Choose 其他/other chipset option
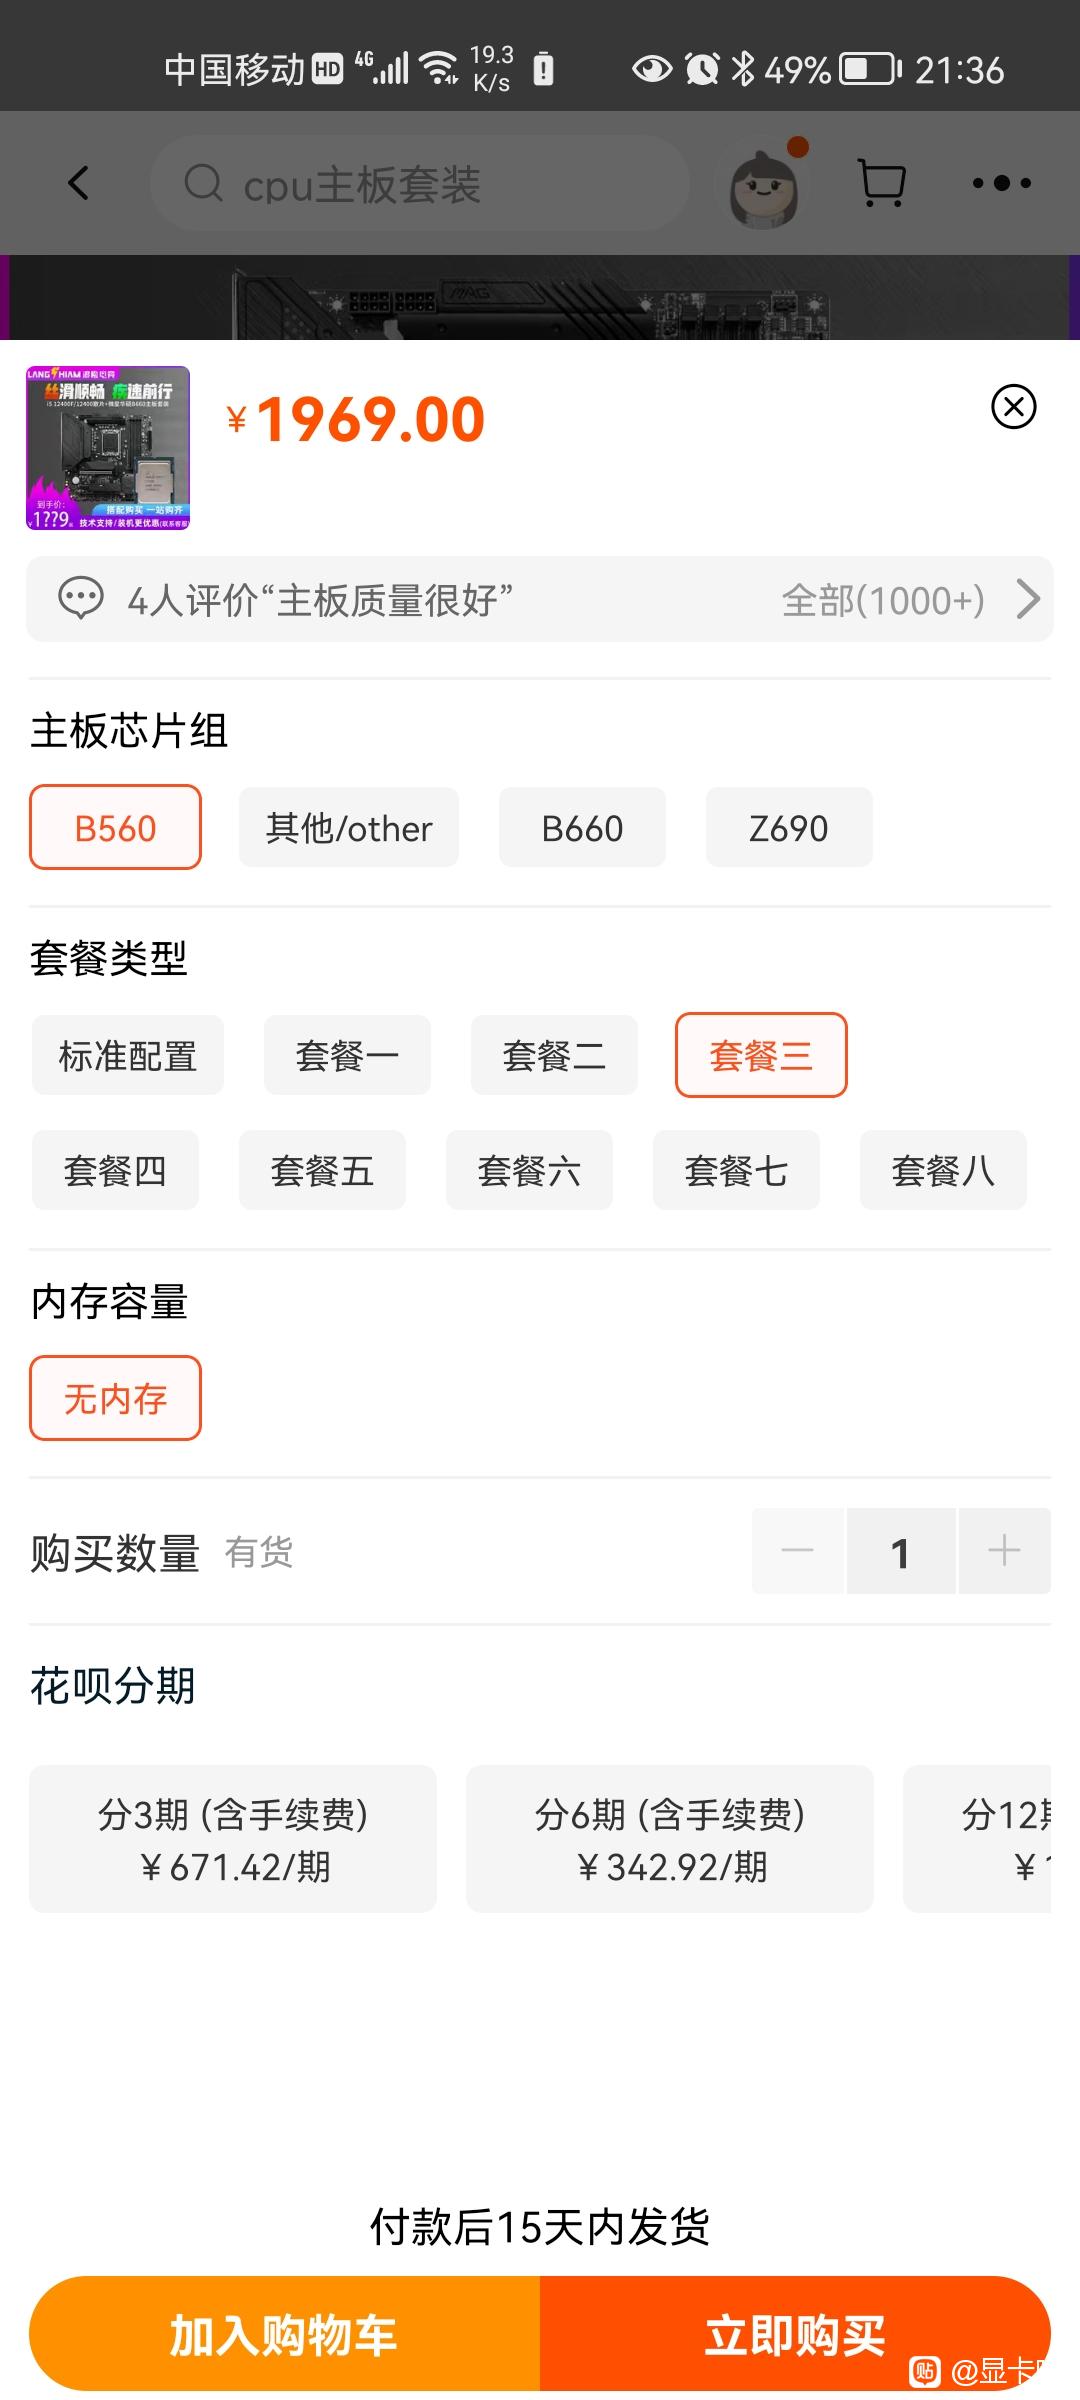Screen dimensions: 1080x2400 pyautogui.click(x=349, y=828)
